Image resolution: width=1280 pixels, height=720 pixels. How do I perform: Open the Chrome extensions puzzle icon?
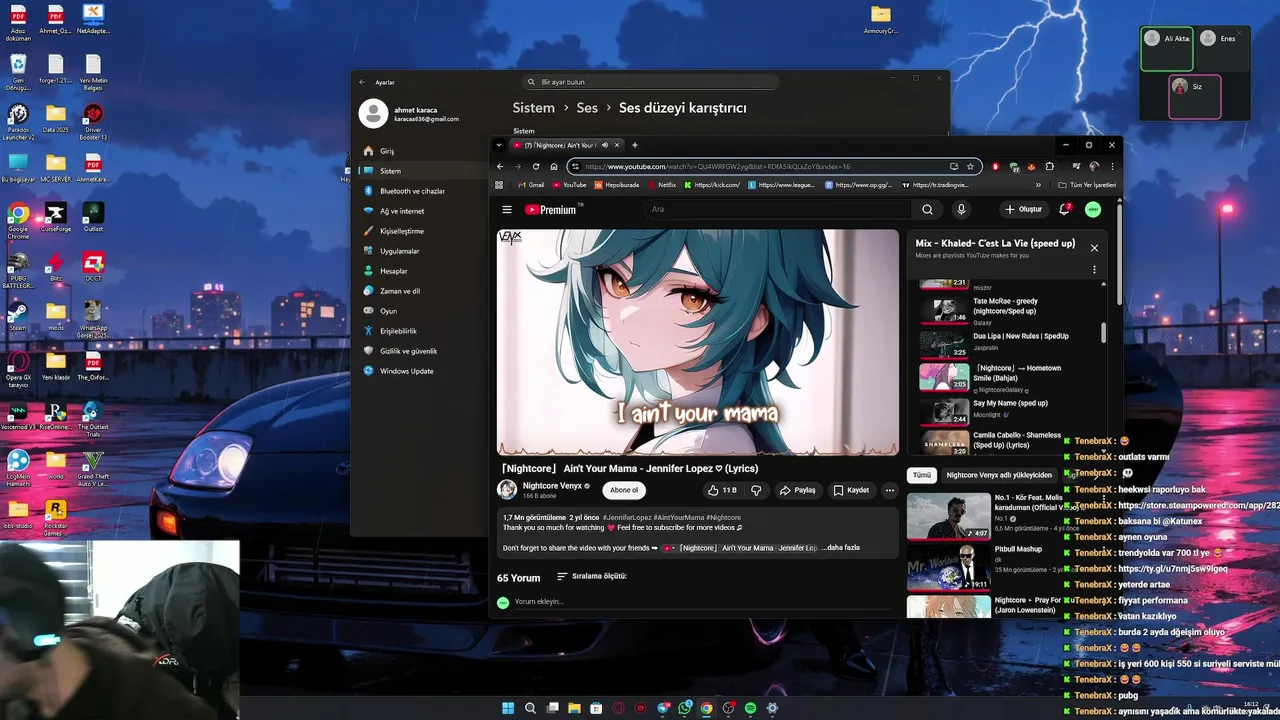coord(1050,166)
